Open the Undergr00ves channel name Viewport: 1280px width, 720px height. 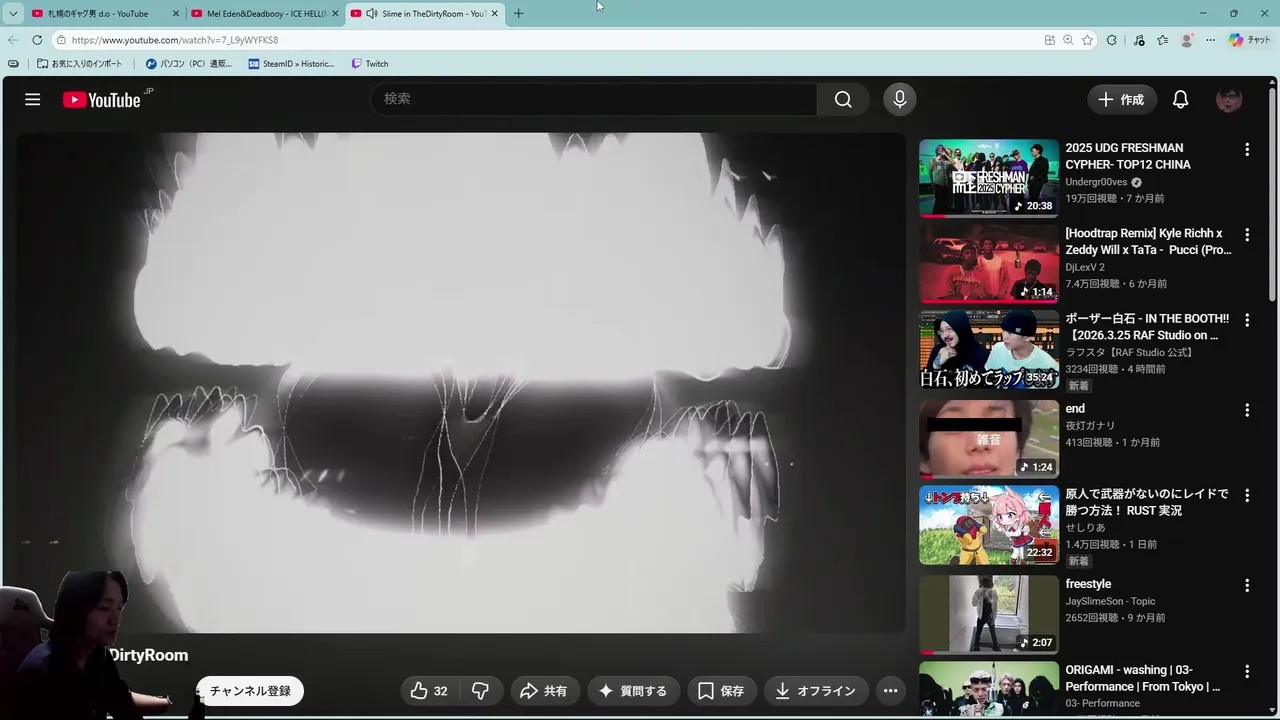(1096, 182)
